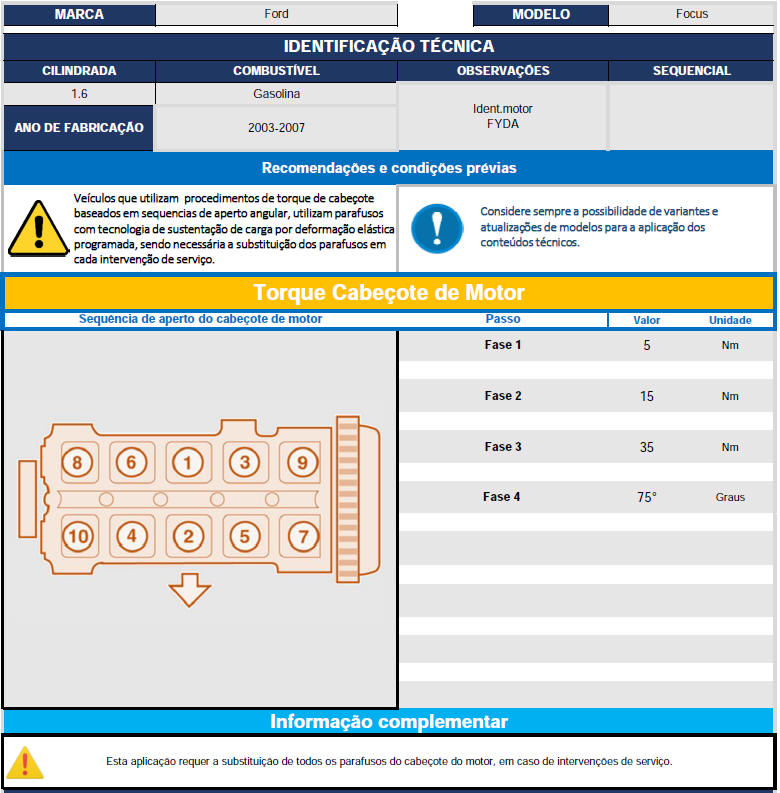Click bolt number 10 in engine diagram
Image resolution: width=780 pixels, height=793 pixels.
(x=77, y=536)
